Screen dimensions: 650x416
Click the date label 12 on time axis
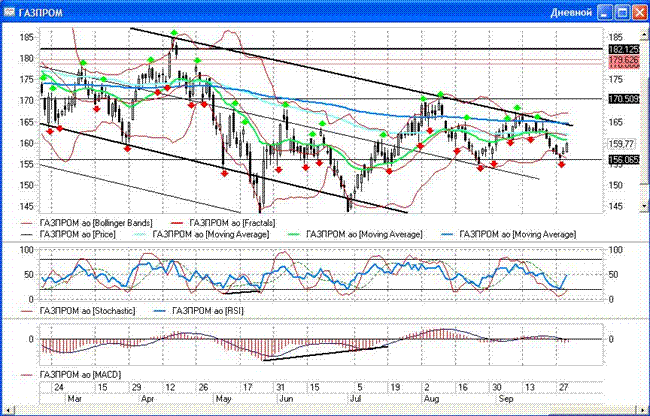click(170, 387)
